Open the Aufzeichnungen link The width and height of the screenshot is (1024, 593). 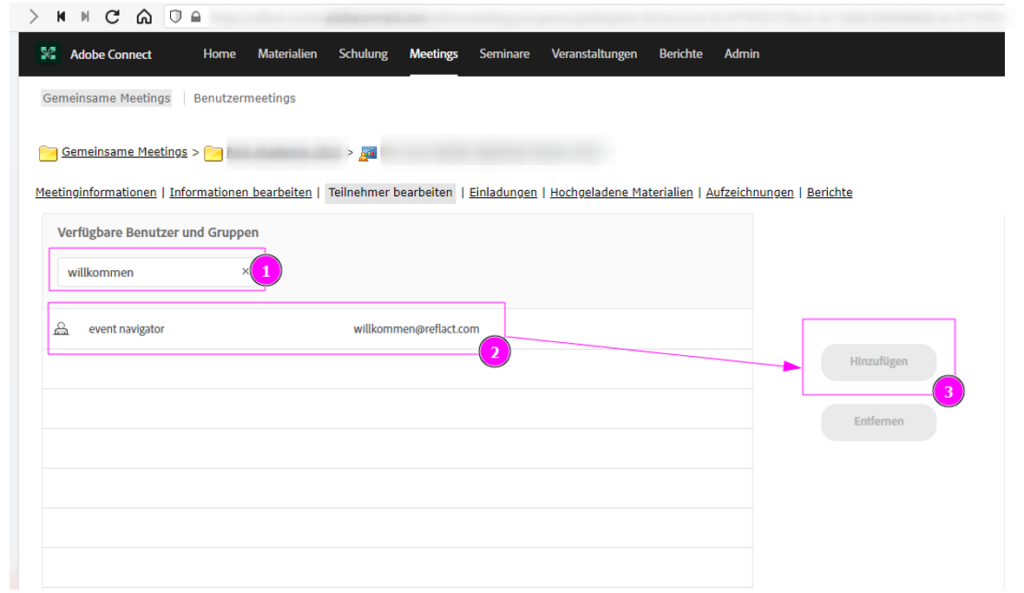coord(749,192)
